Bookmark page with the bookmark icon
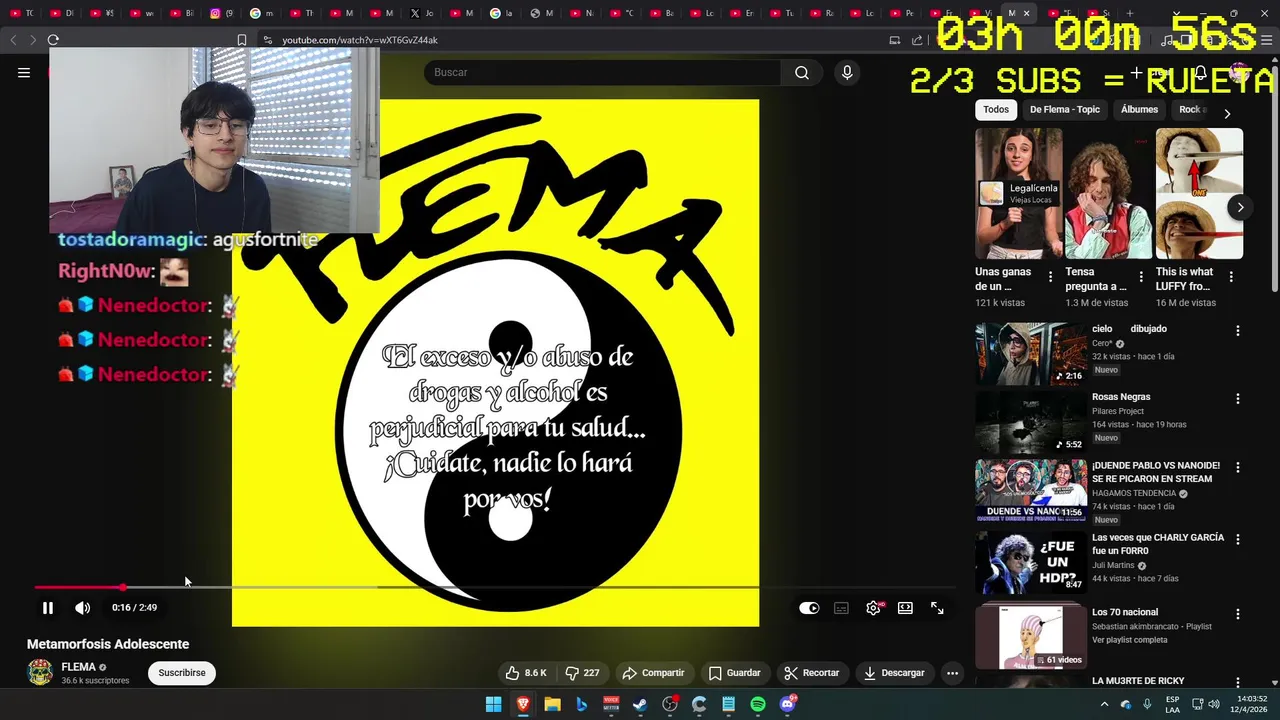1280x720 pixels. pyautogui.click(x=241, y=40)
